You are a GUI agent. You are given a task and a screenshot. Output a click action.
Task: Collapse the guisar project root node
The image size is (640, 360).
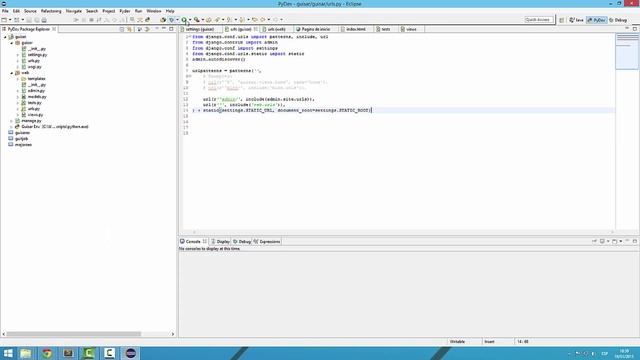coord(5,37)
